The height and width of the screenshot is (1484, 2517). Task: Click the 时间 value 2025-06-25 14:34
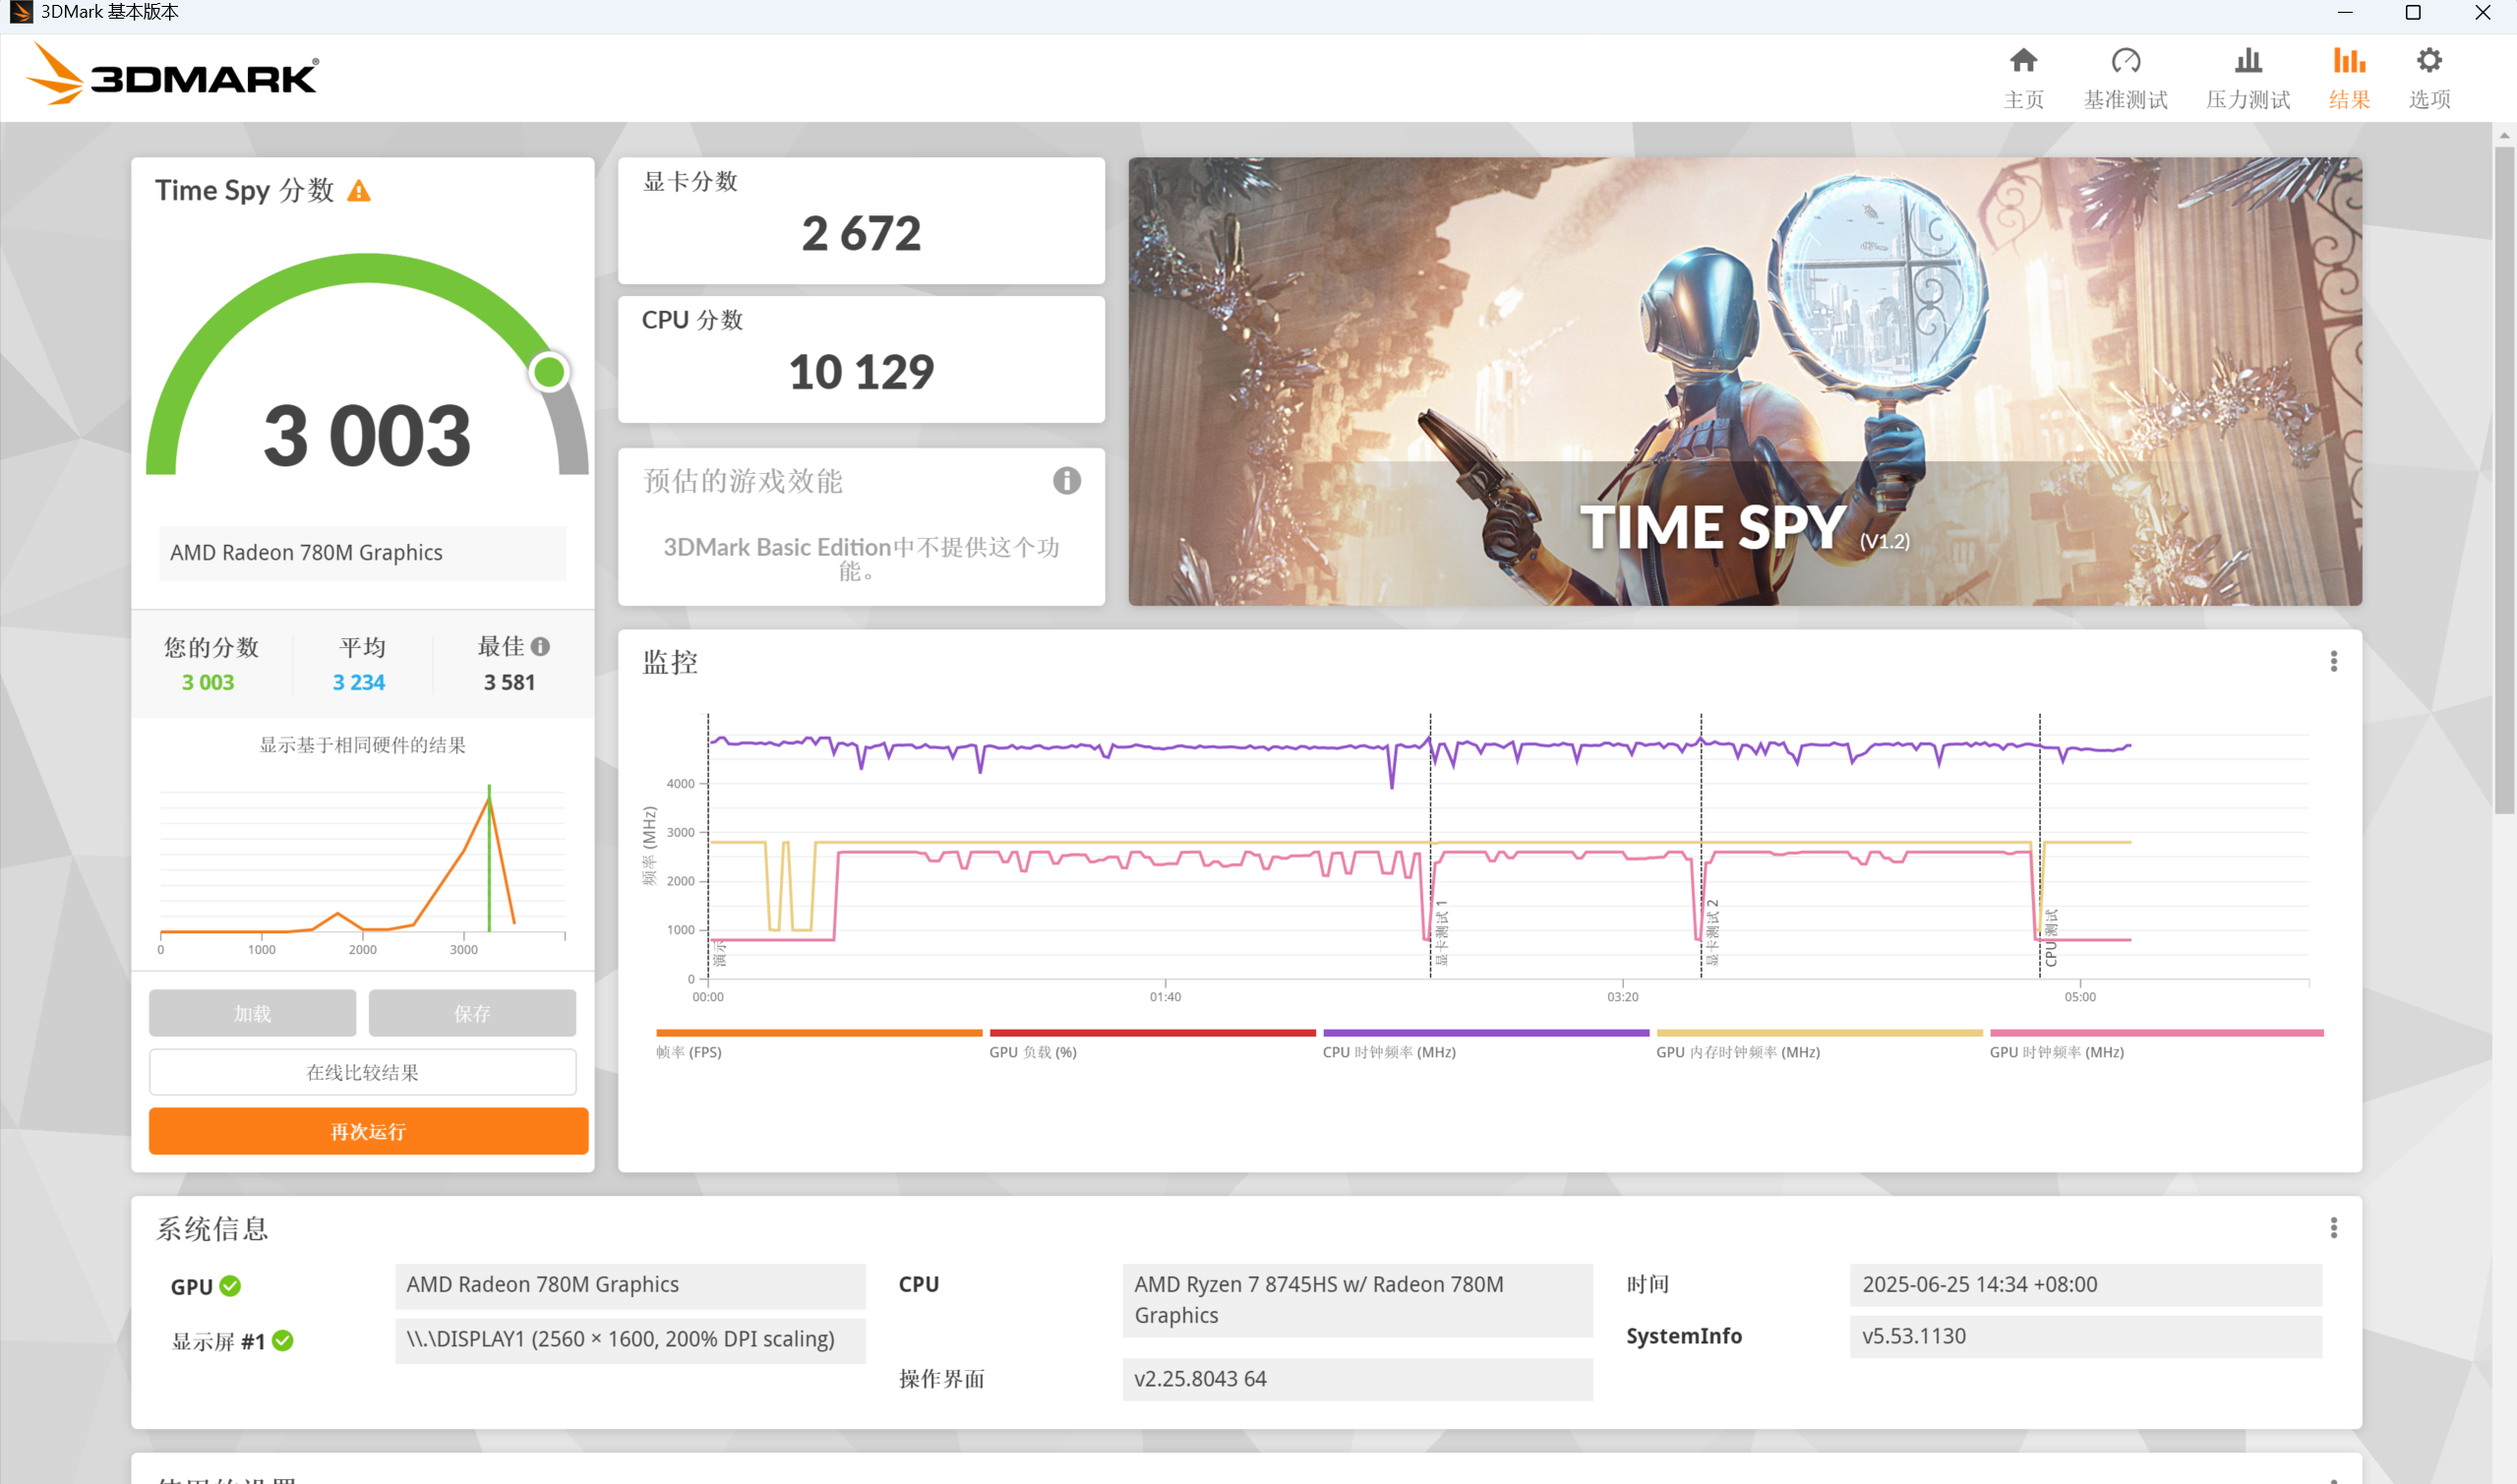(x=2085, y=1285)
